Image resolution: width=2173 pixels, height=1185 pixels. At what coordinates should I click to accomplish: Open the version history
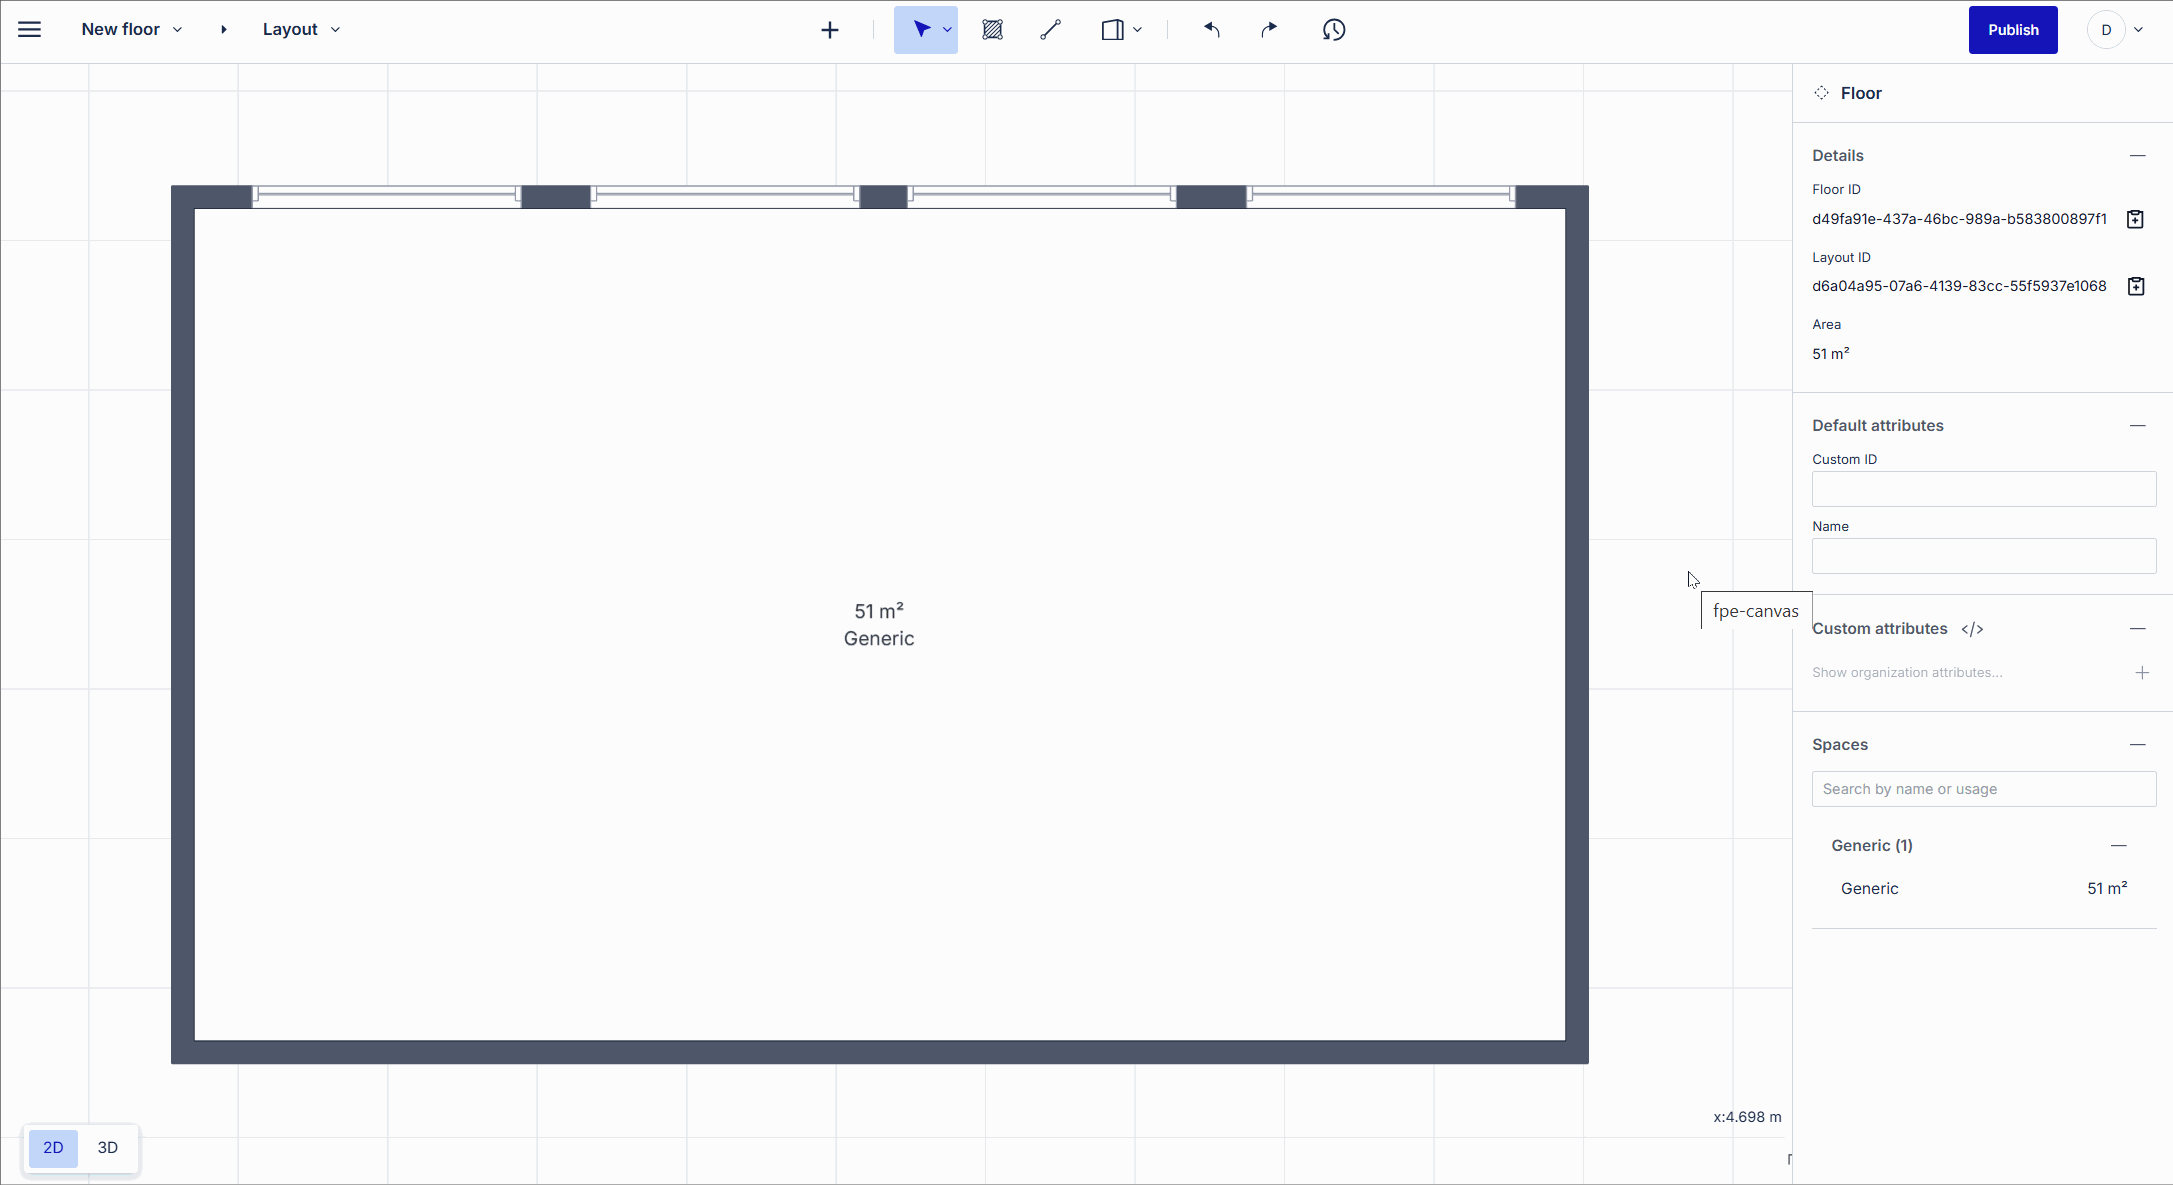pyautogui.click(x=1334, y=30)
